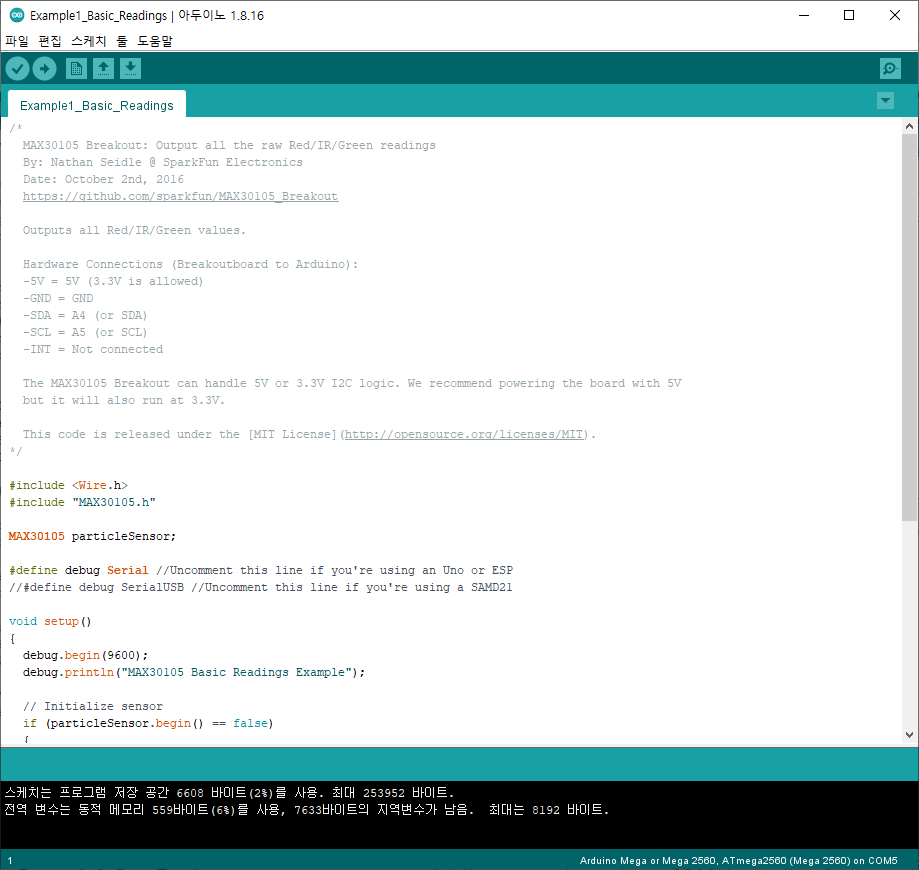
Task: Select the Example1_Basic_Readings tab
Action: tap(97, 106)
